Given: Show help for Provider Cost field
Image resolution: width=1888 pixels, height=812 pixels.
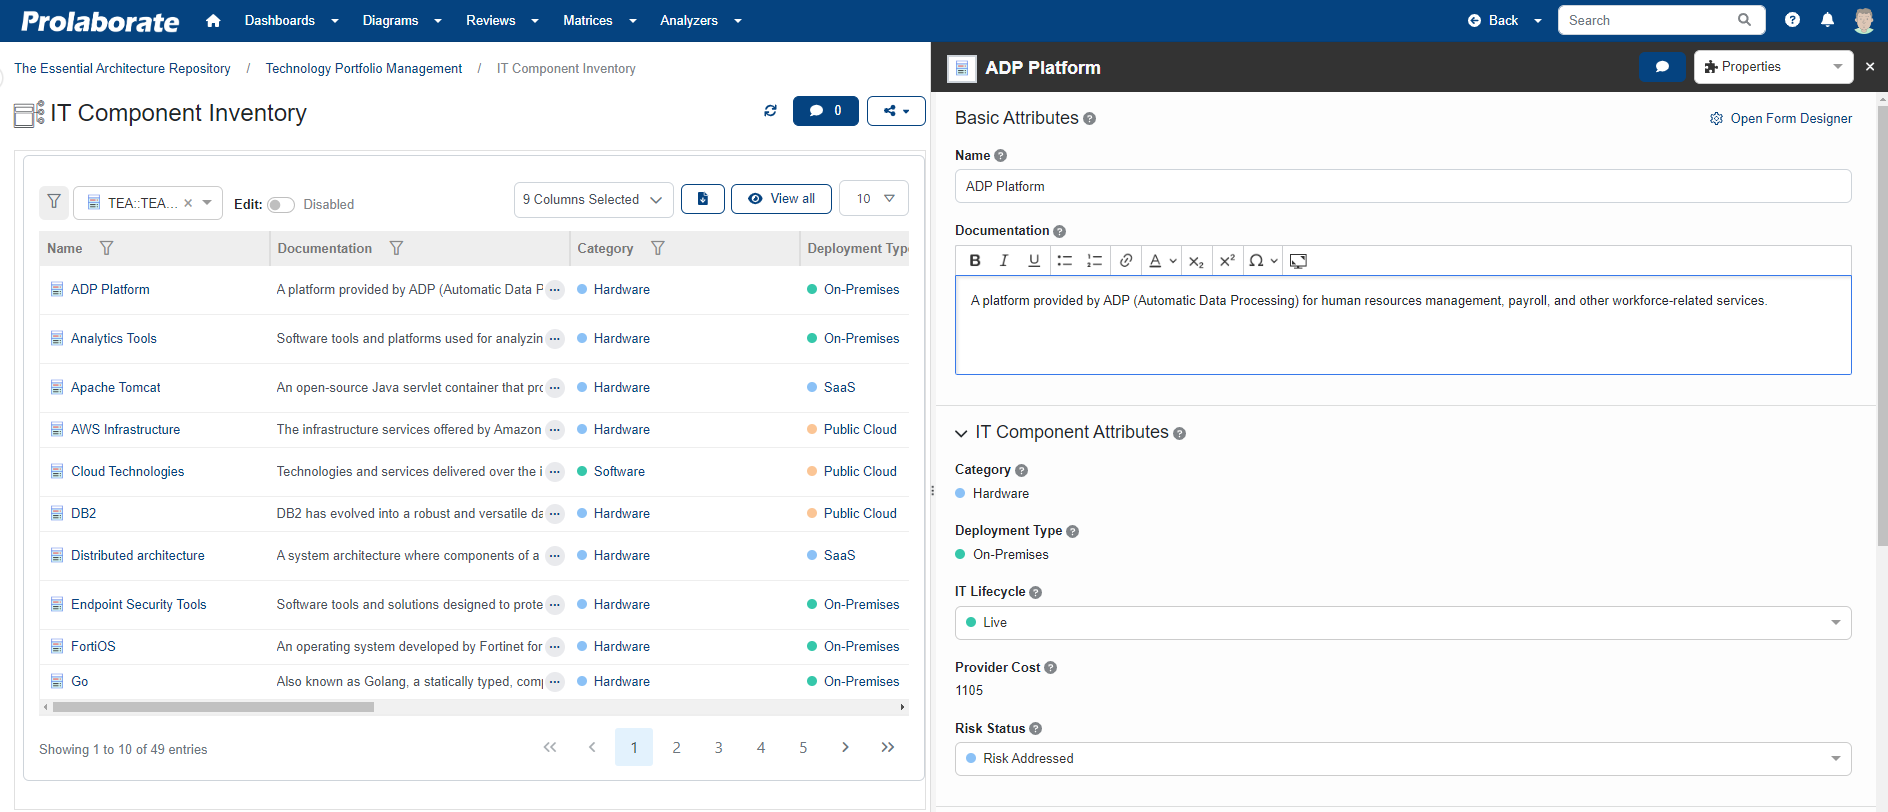Looking at the screenshot, I should (x=1050, y=668).
